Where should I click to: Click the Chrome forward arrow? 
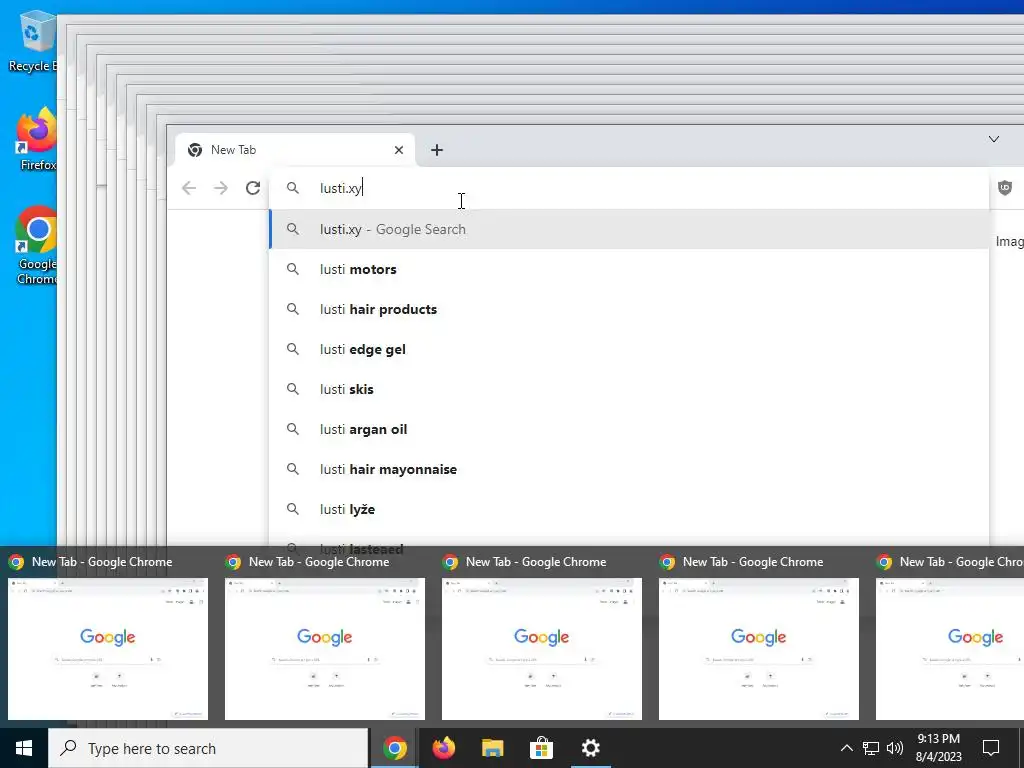(x=221, y=188)
